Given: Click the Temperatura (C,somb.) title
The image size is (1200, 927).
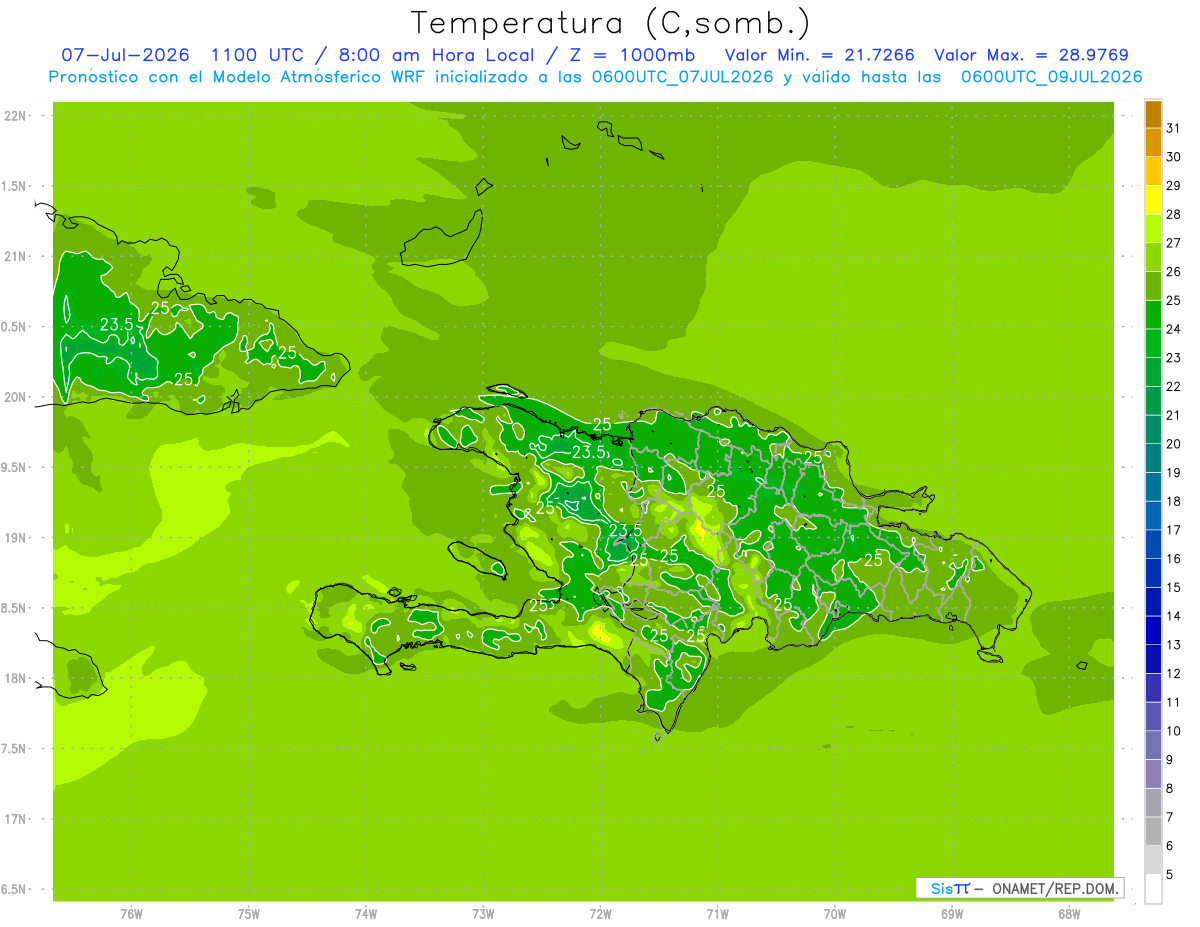Looking at the screenshot, I should (611, 22).
